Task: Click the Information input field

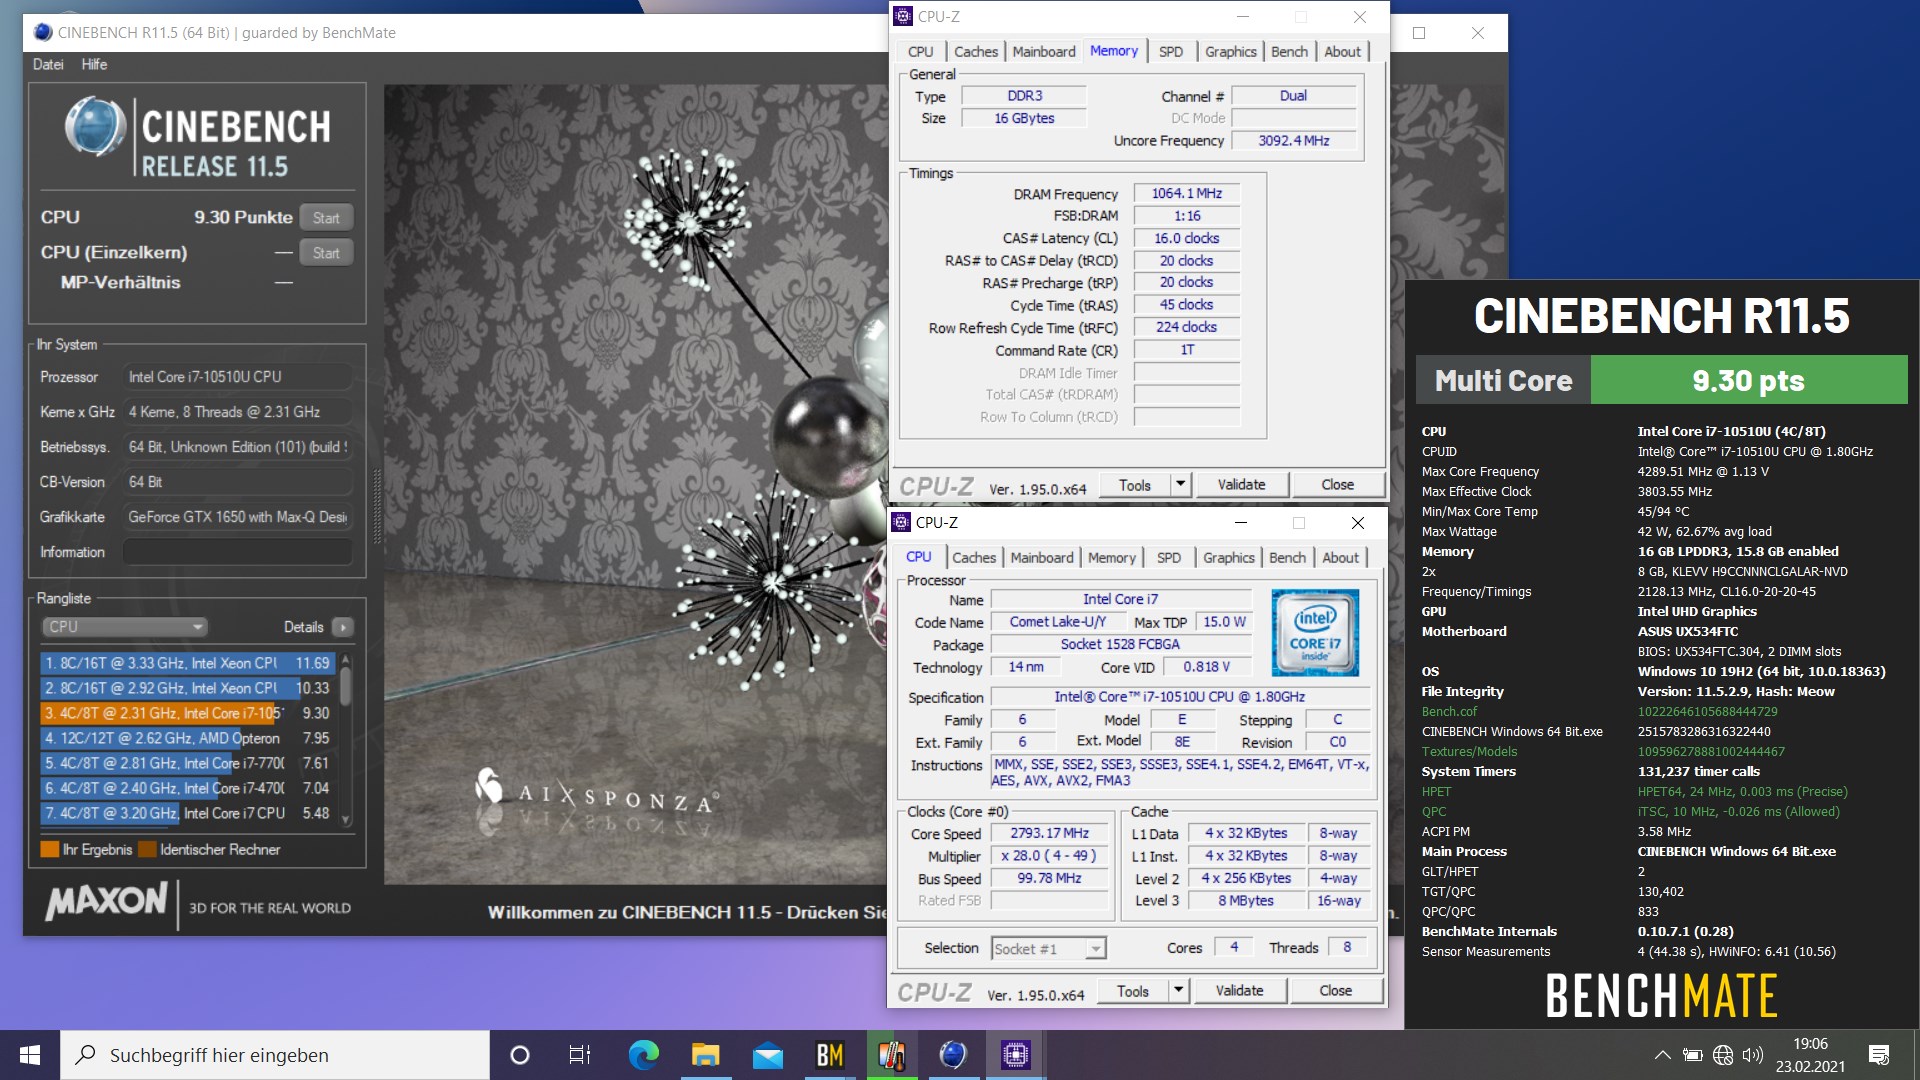Action: click(x=238, y=552)
